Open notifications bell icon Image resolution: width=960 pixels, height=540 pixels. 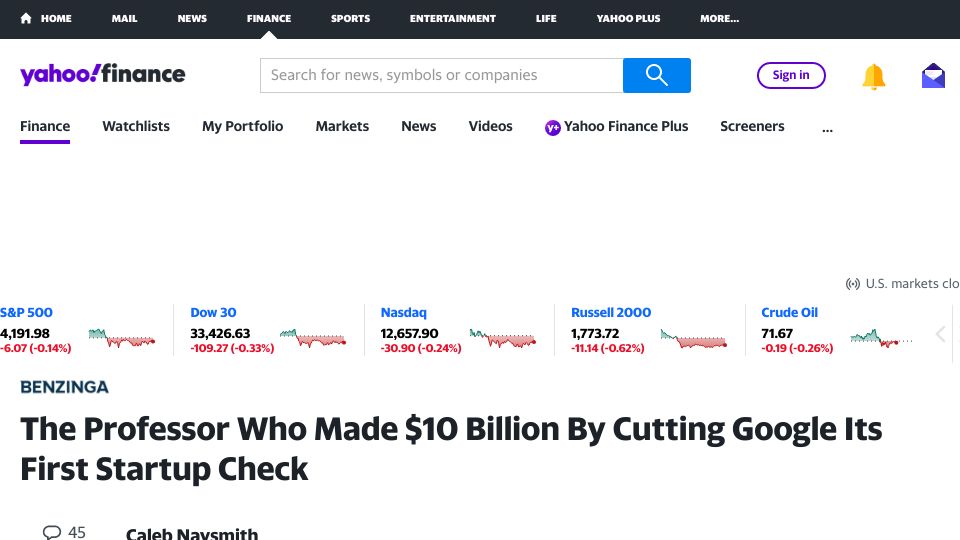(874, 77)
